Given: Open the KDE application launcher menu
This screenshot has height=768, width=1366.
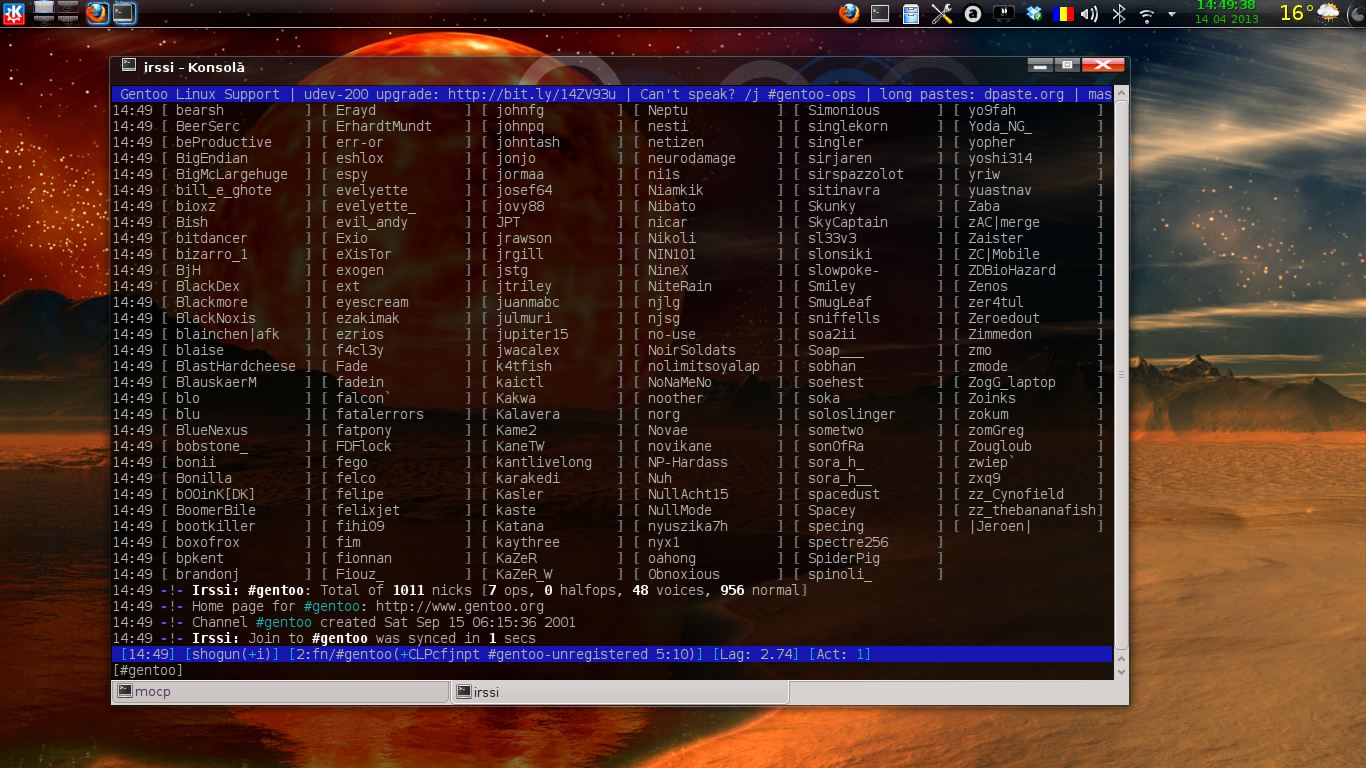Looking at the screenshot, I should click(14, 14).
